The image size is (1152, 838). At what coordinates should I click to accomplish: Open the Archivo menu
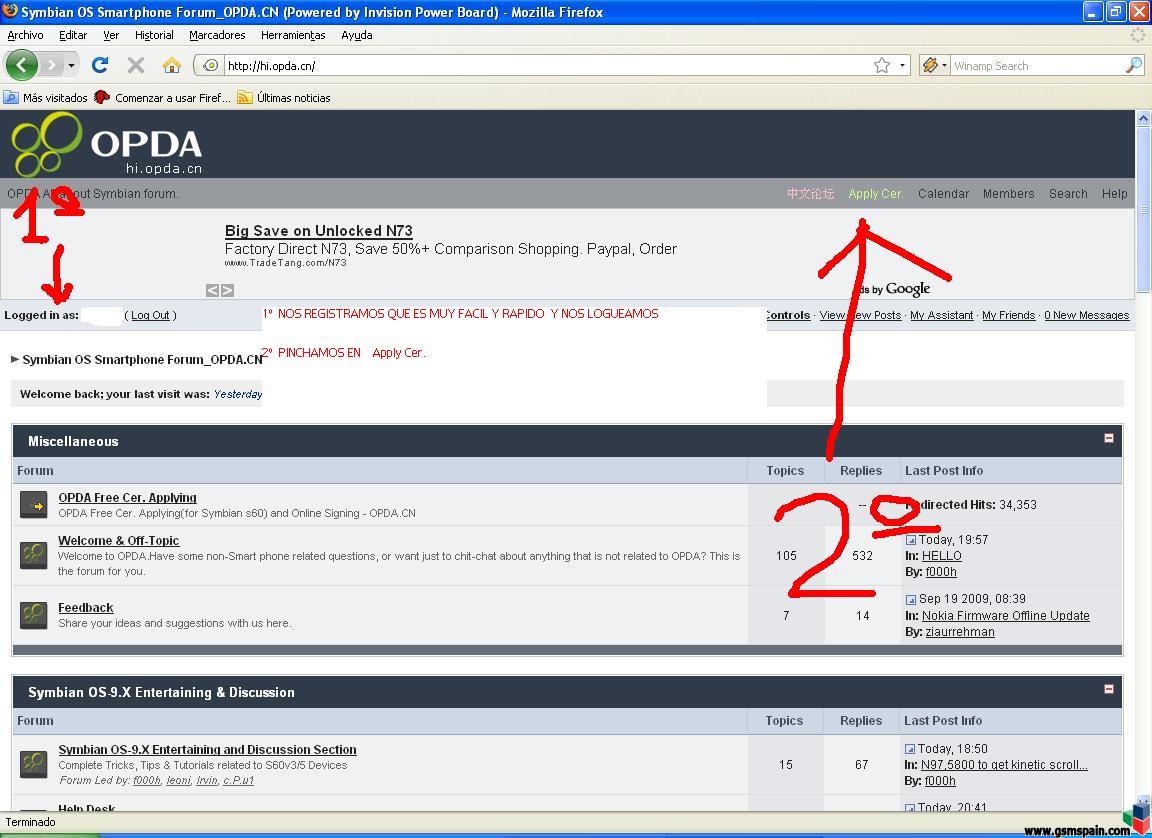click(x=25, y=35)
